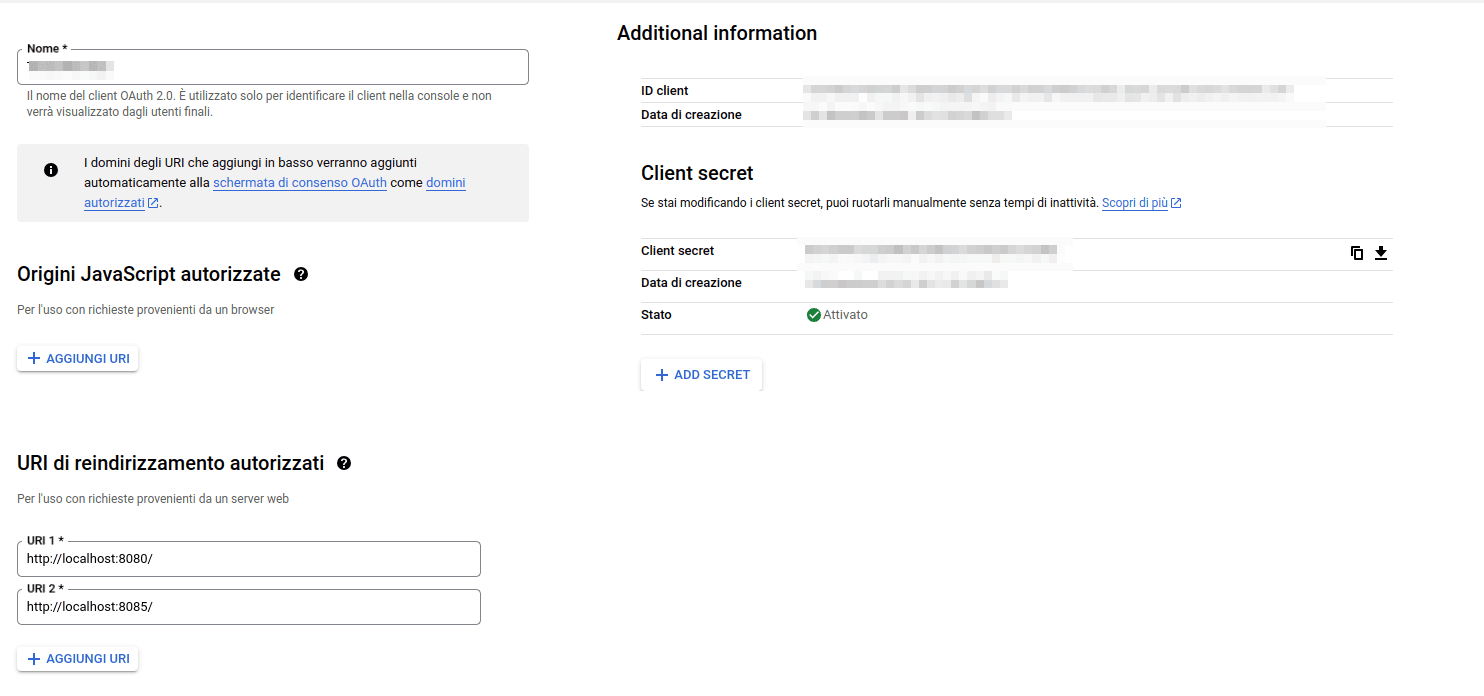Click the URI 1 localhost:8080 field

[248, 559]
